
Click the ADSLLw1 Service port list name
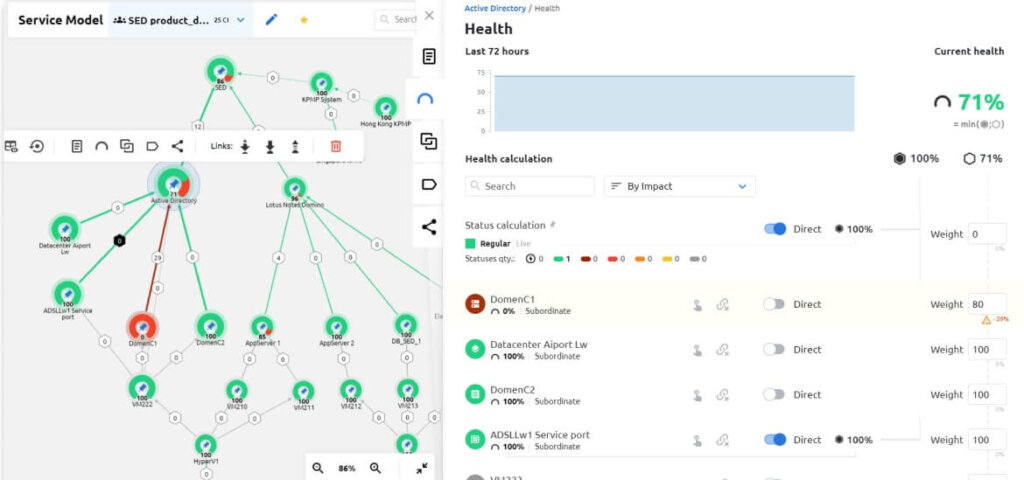[540, 435]
